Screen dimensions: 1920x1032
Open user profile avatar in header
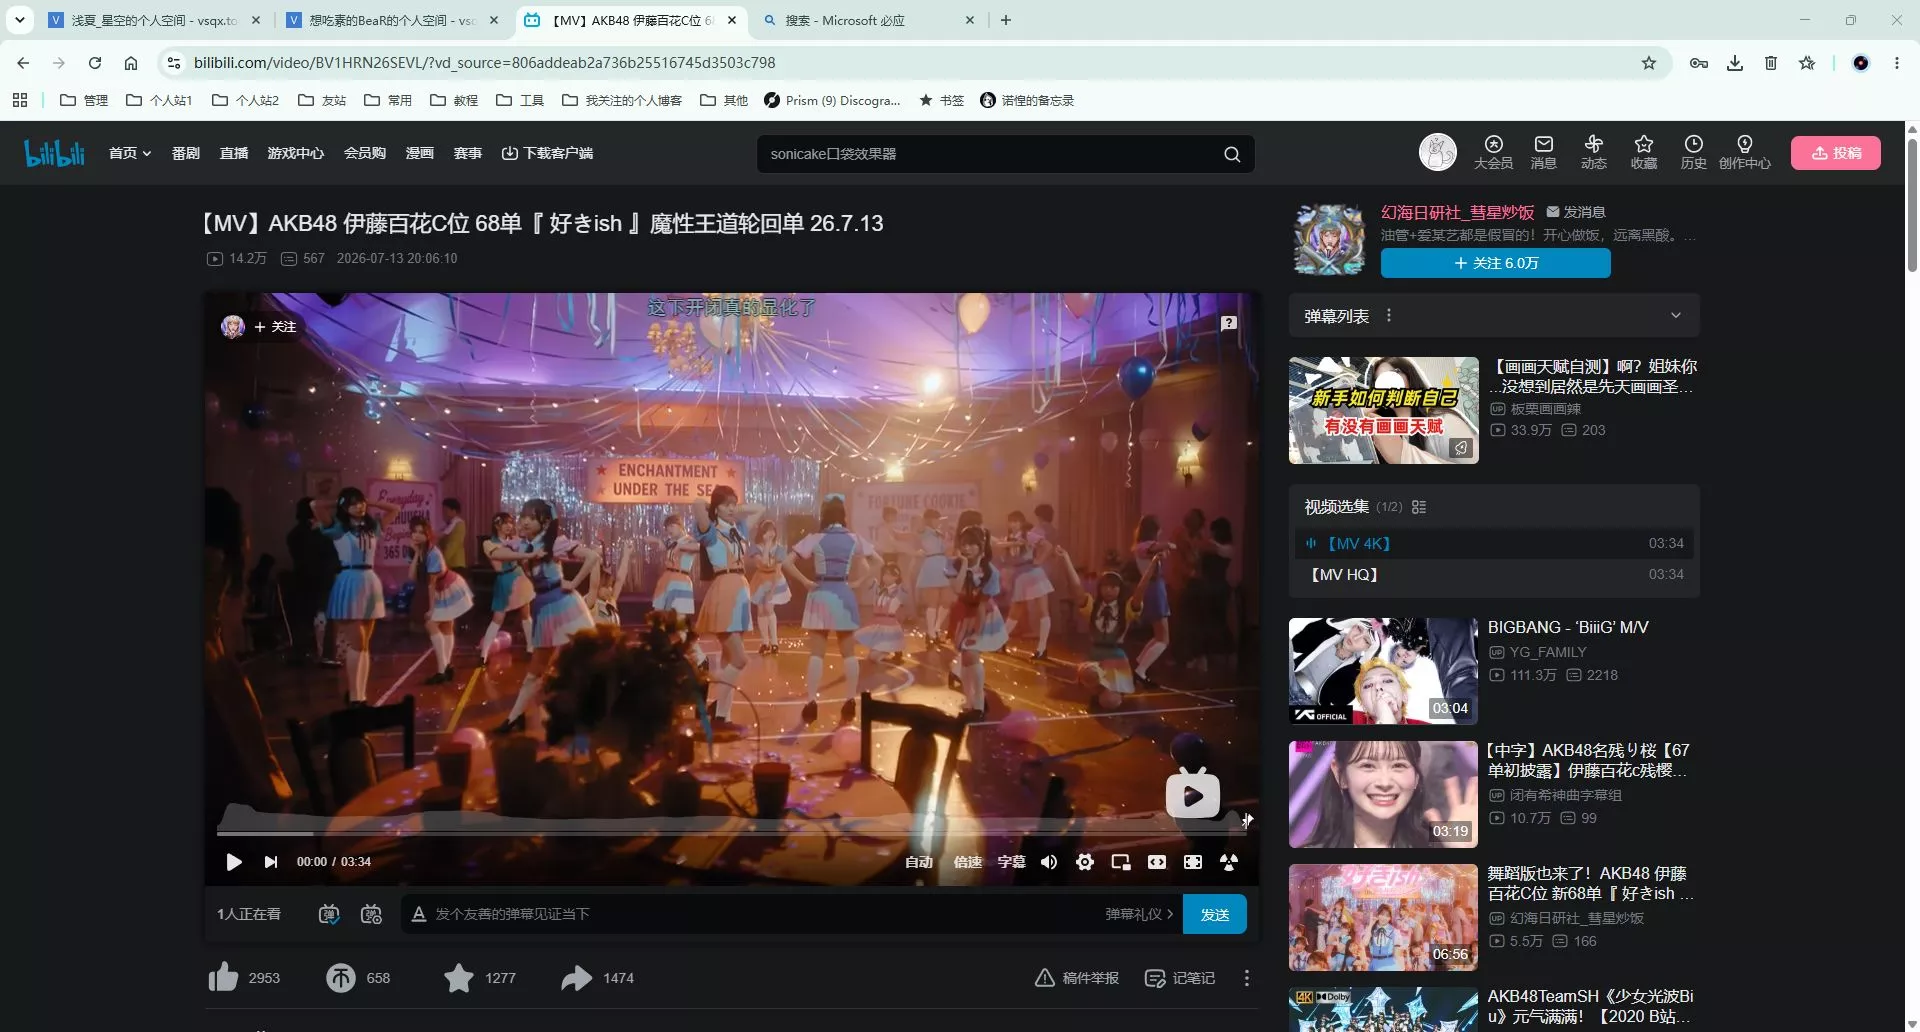(x=1437, y=152)
